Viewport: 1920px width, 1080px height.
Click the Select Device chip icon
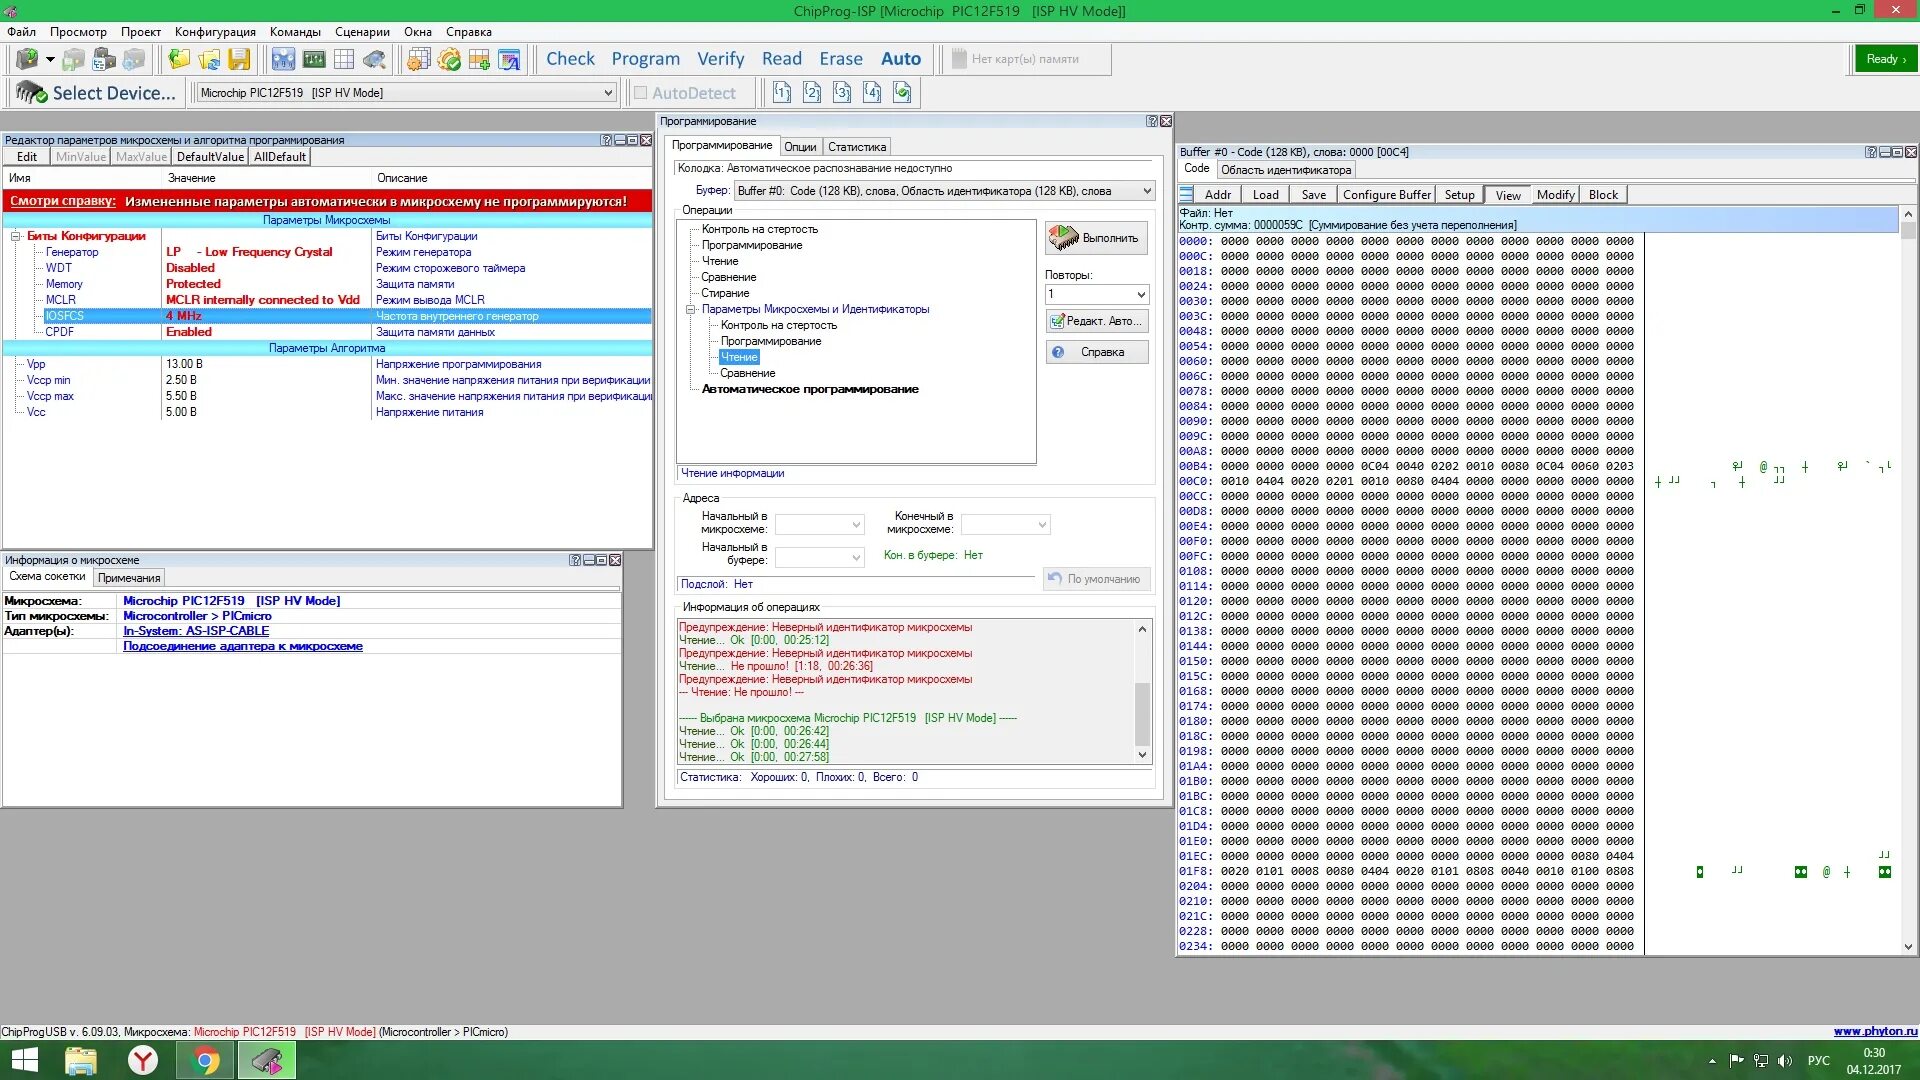coord(30,93)
